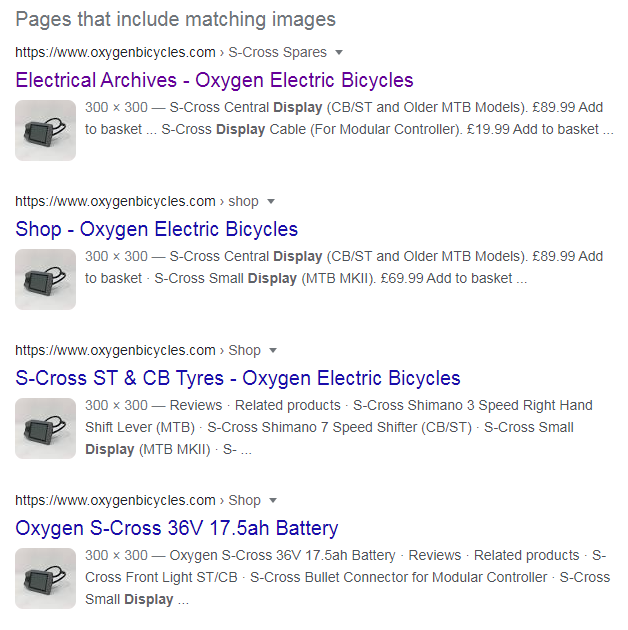Expand the dropdown arrow of the Tyres result URL
The width and height of the screenshot is (628, 630).
(274, 351)
